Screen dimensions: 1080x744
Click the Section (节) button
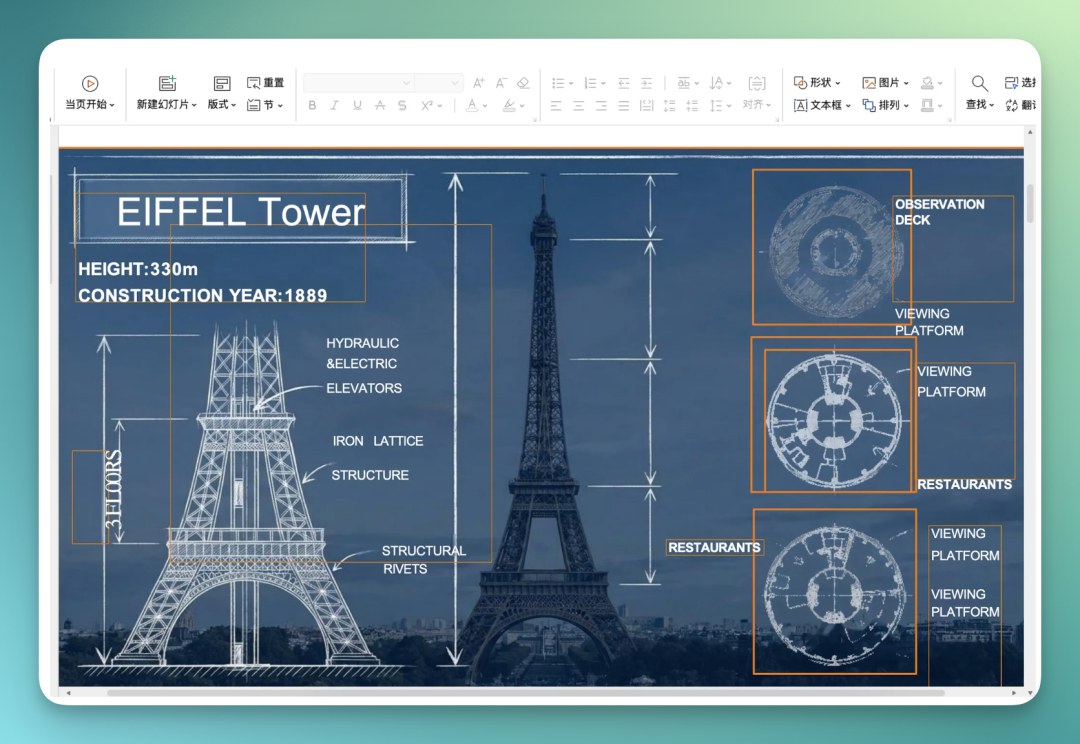265,105
